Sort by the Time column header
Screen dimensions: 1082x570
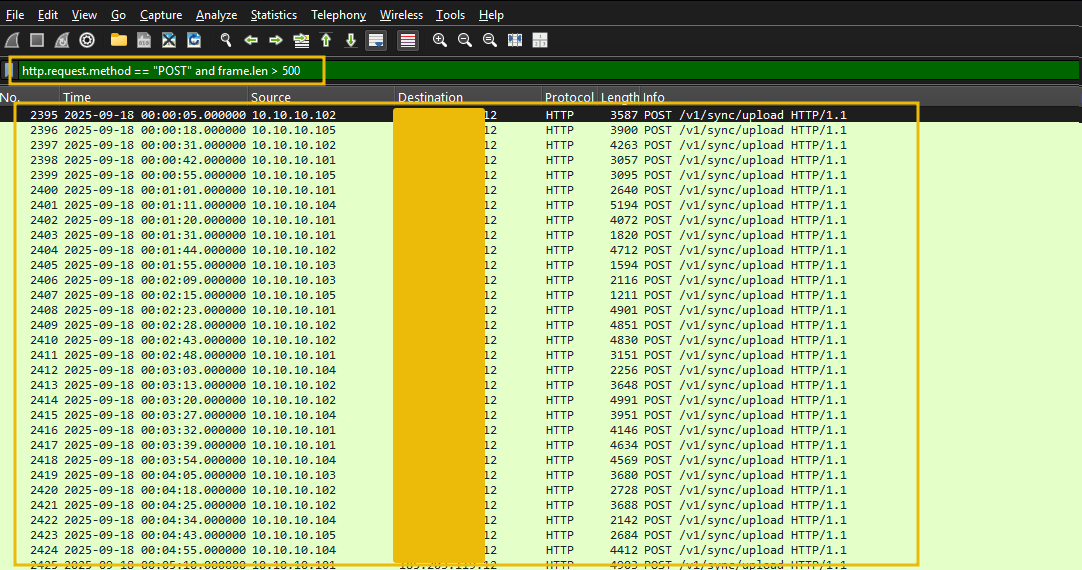click(x=153, y=97)
